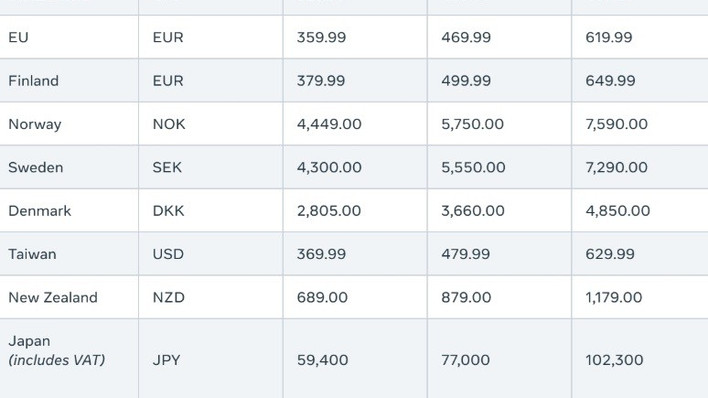The height and width of the screenshot is (398, 708).
Task: Click the SEK currency code
Action: click(167, 167)
